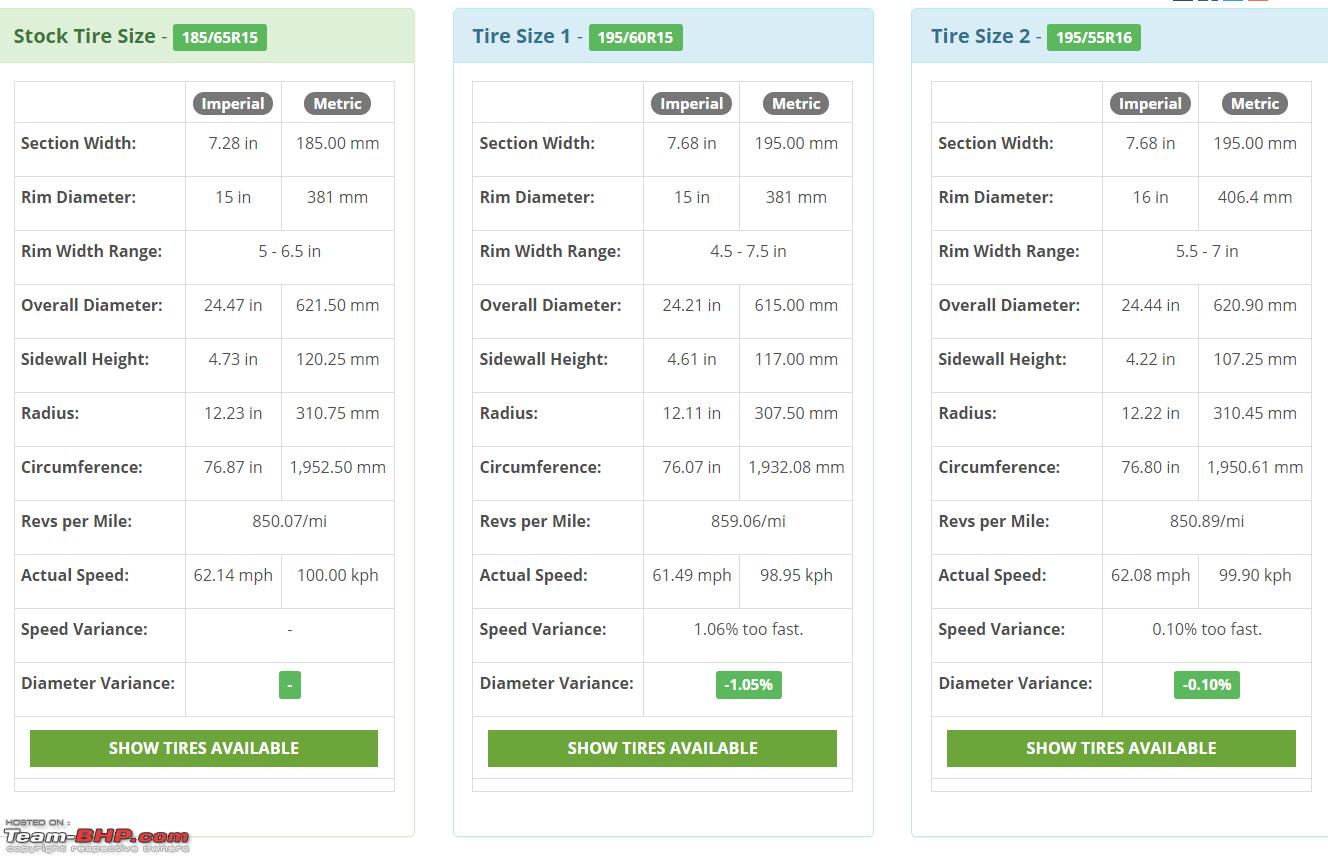Click the 24.21 in overall diameter value
Image resolution: width=1328 pixels, height=857 pixels.
tap(692, 305)
